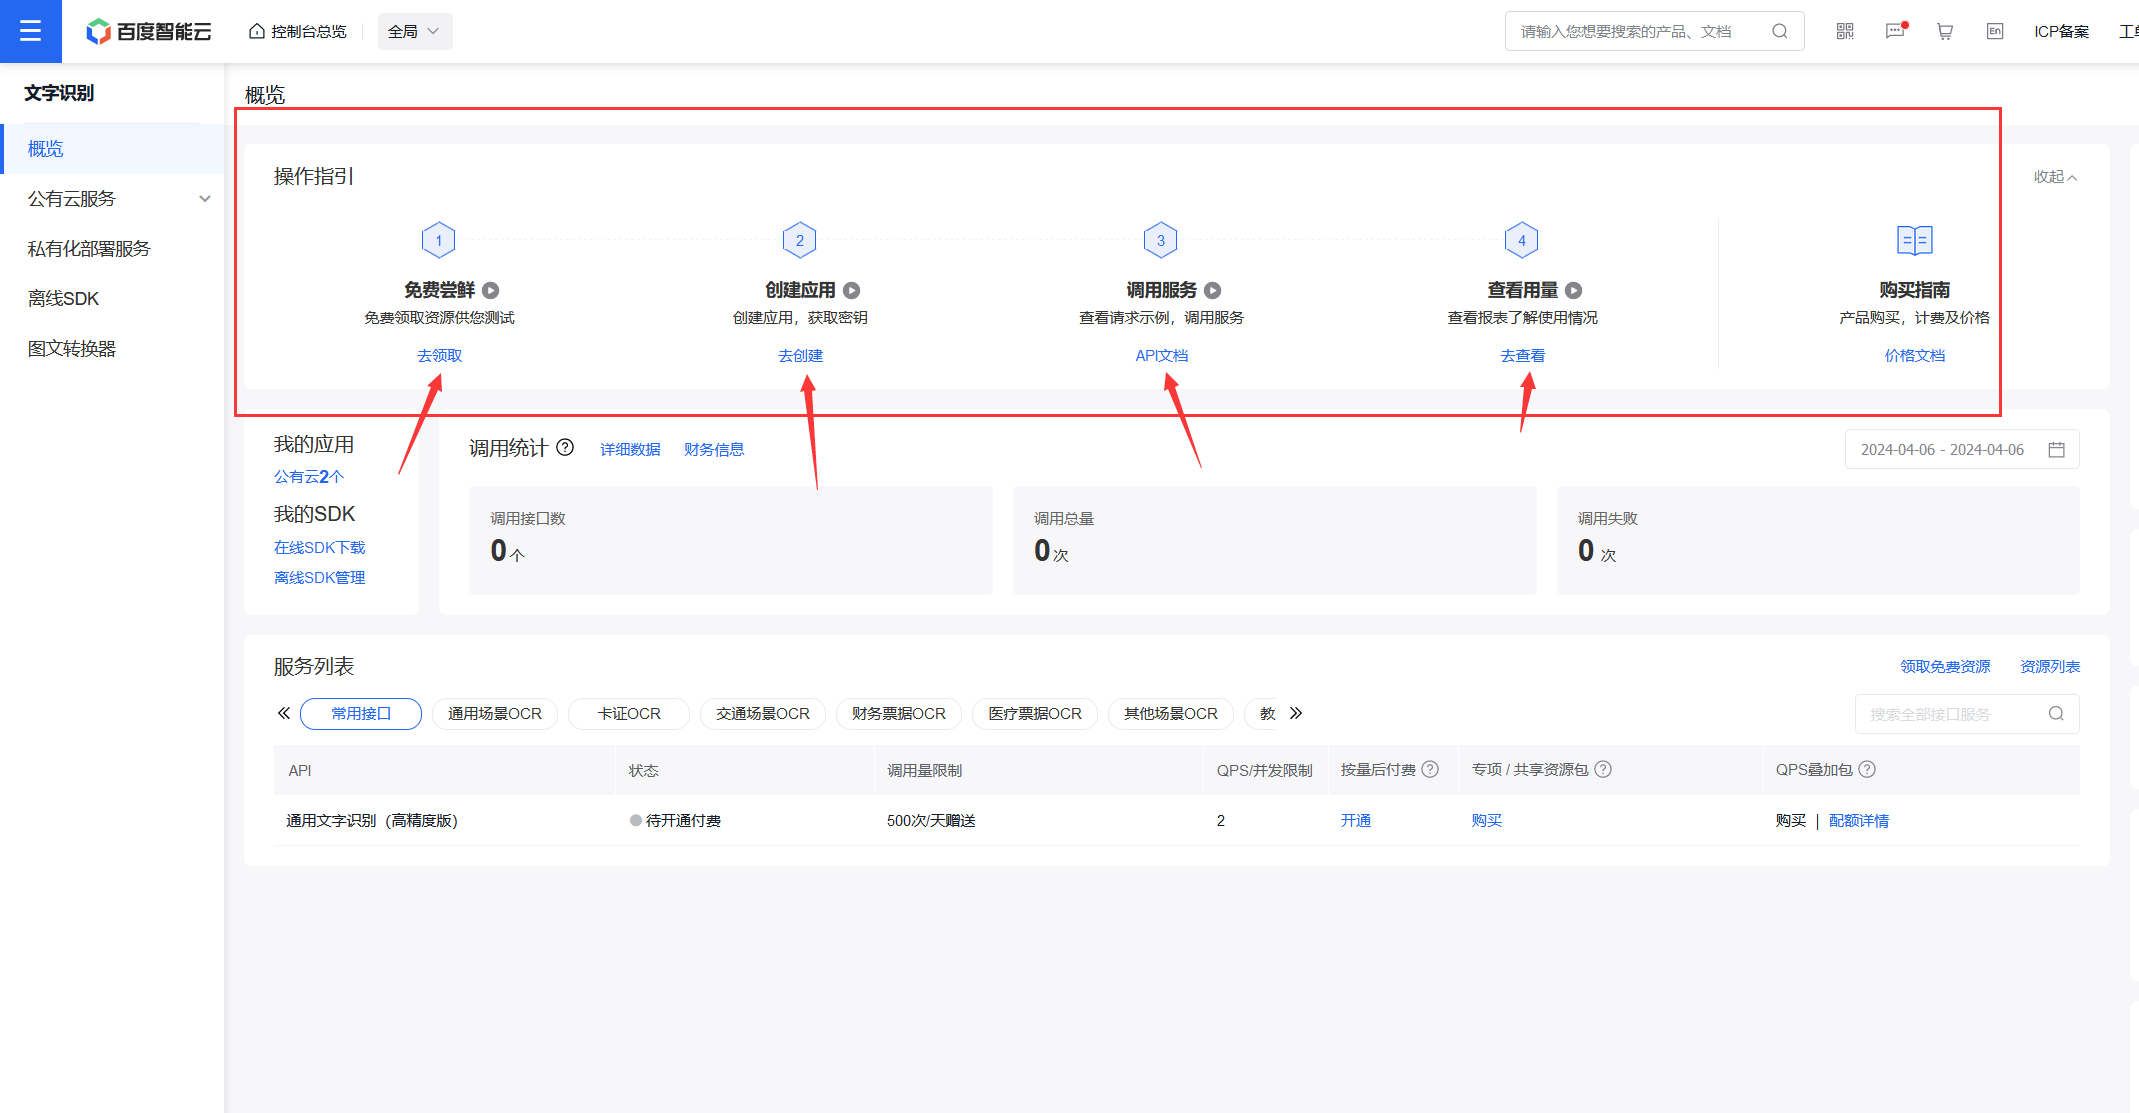Click the 购买指南 book icon
The height and width of the screenshot is (1113, 2139).
click(1914, 240)
